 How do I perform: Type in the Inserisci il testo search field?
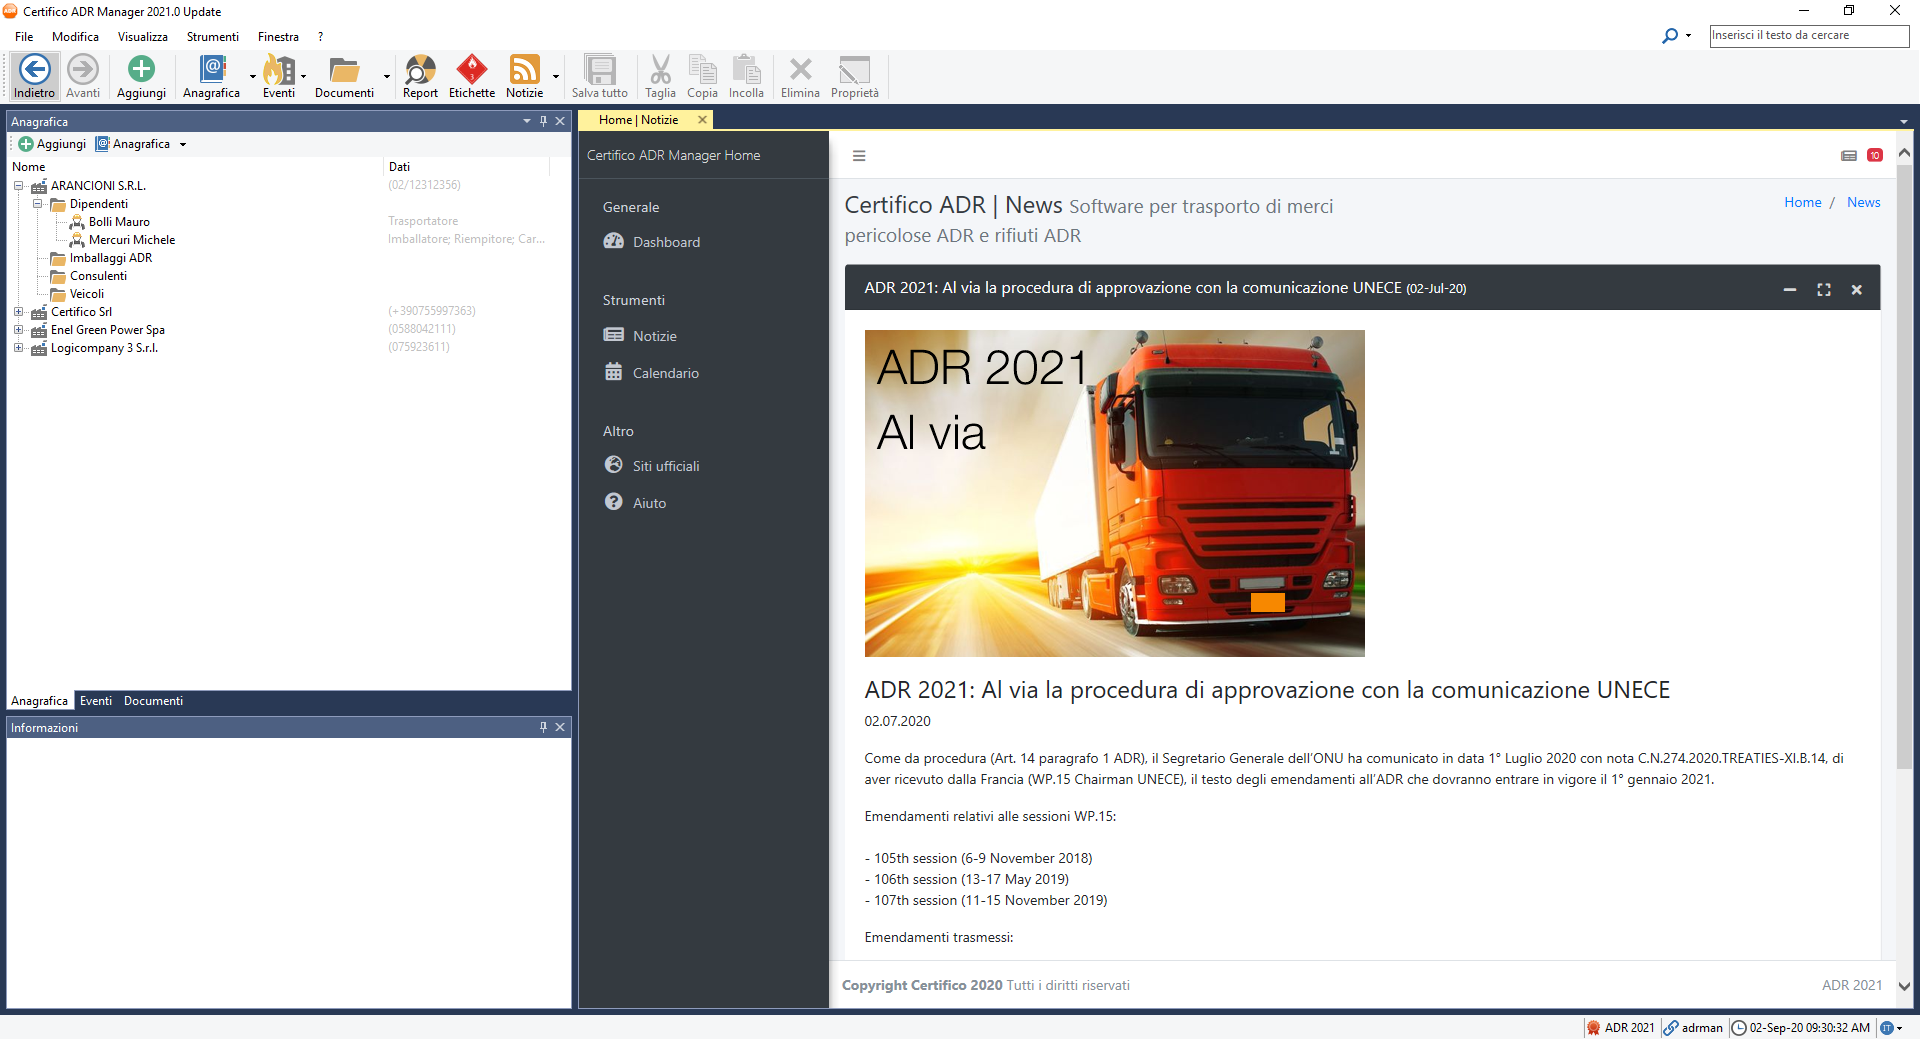pos(1808,35)
